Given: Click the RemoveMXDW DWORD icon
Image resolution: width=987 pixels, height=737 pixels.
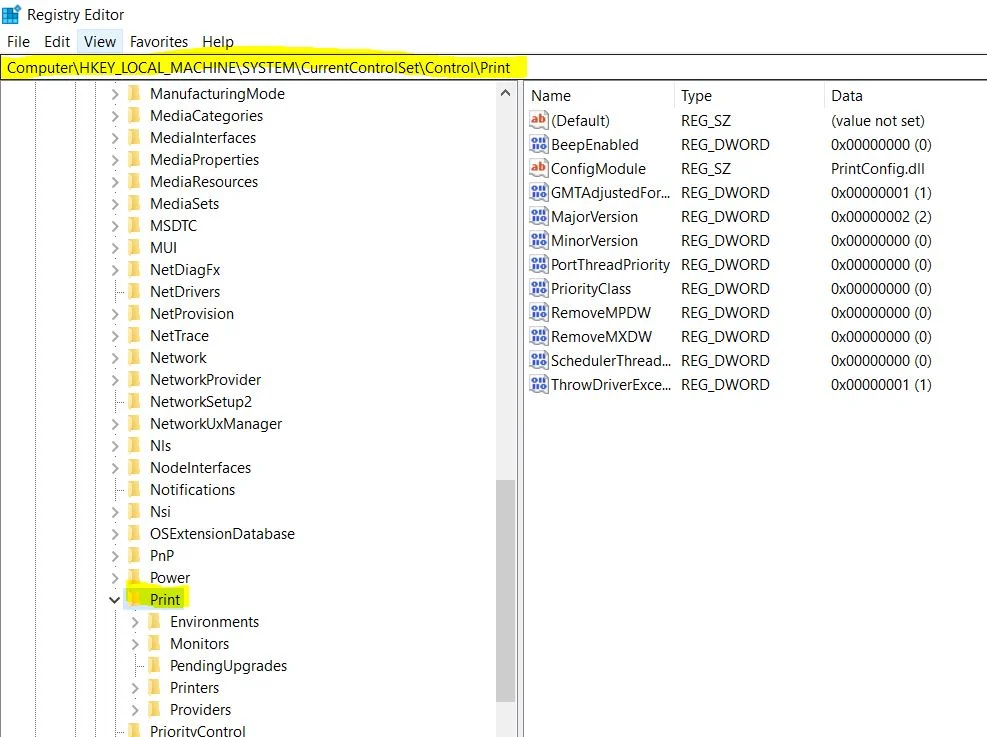Looking at the screenshot, I should [539, 337].
